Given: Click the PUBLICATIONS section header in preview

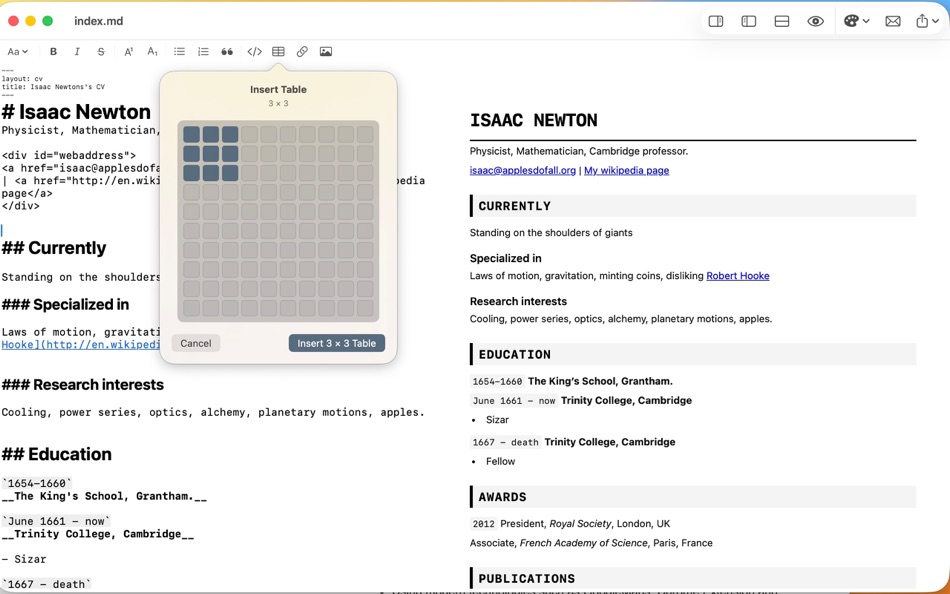Looking at the screenshot, I should (693, 578).
